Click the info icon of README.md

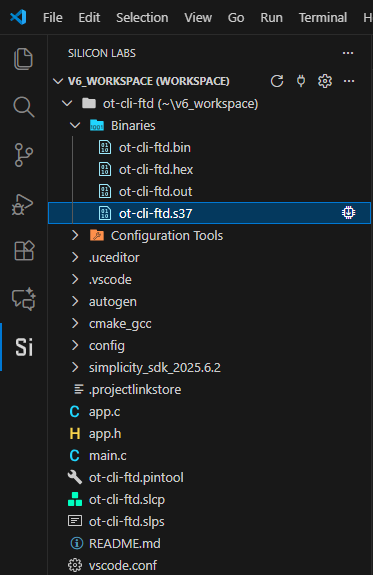pos(76,543)
